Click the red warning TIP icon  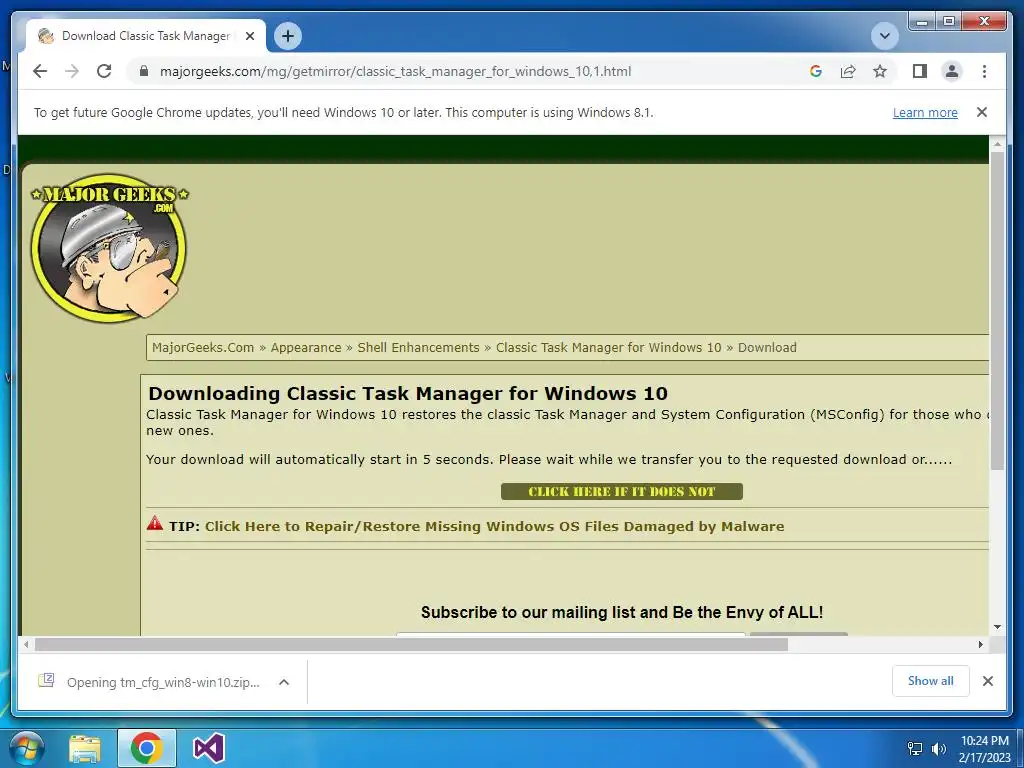[x=155, y=523]
